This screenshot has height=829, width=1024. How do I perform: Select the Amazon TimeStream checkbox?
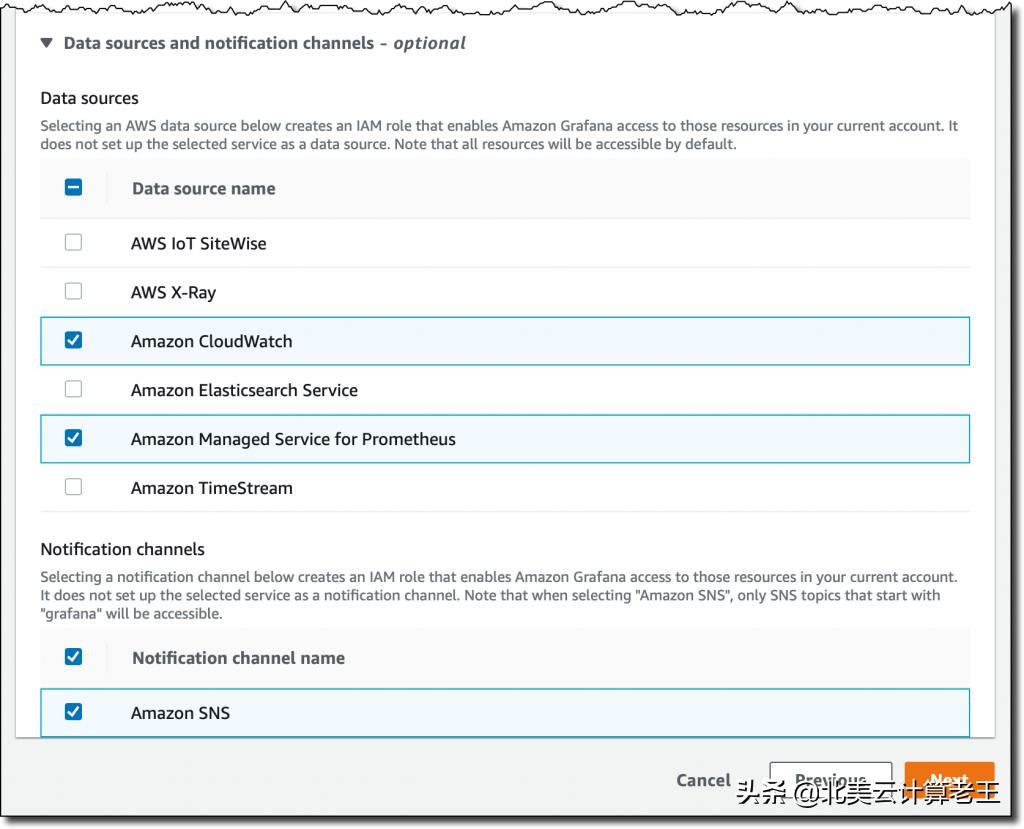[x=73, y=487]
